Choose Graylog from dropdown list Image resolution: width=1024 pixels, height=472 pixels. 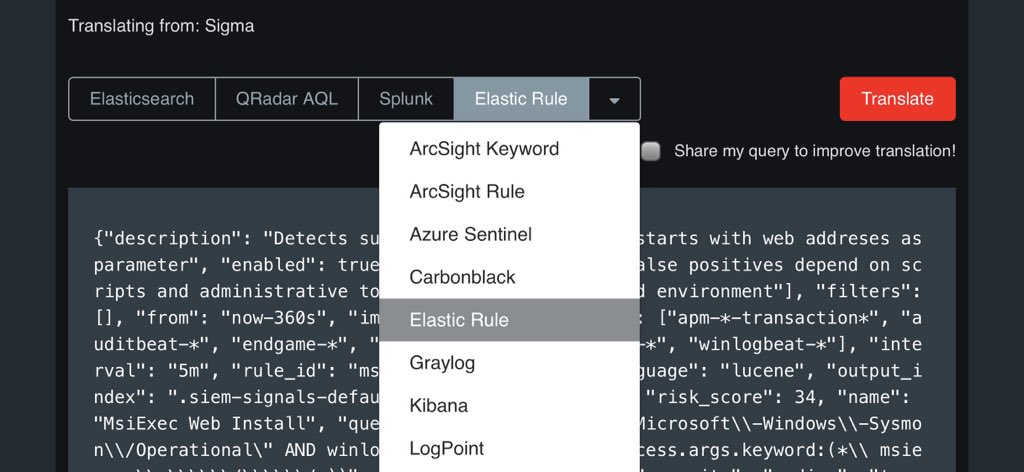tap(509, 363)
